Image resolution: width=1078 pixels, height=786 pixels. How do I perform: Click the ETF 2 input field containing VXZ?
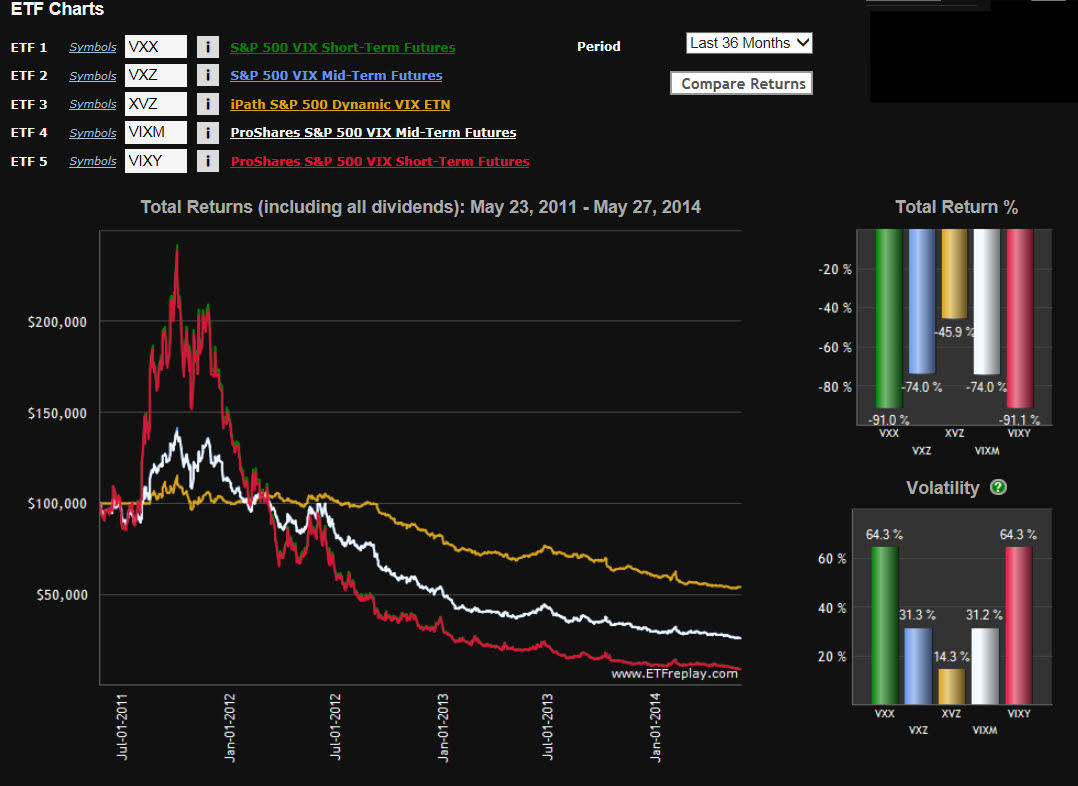pos(156,75)
